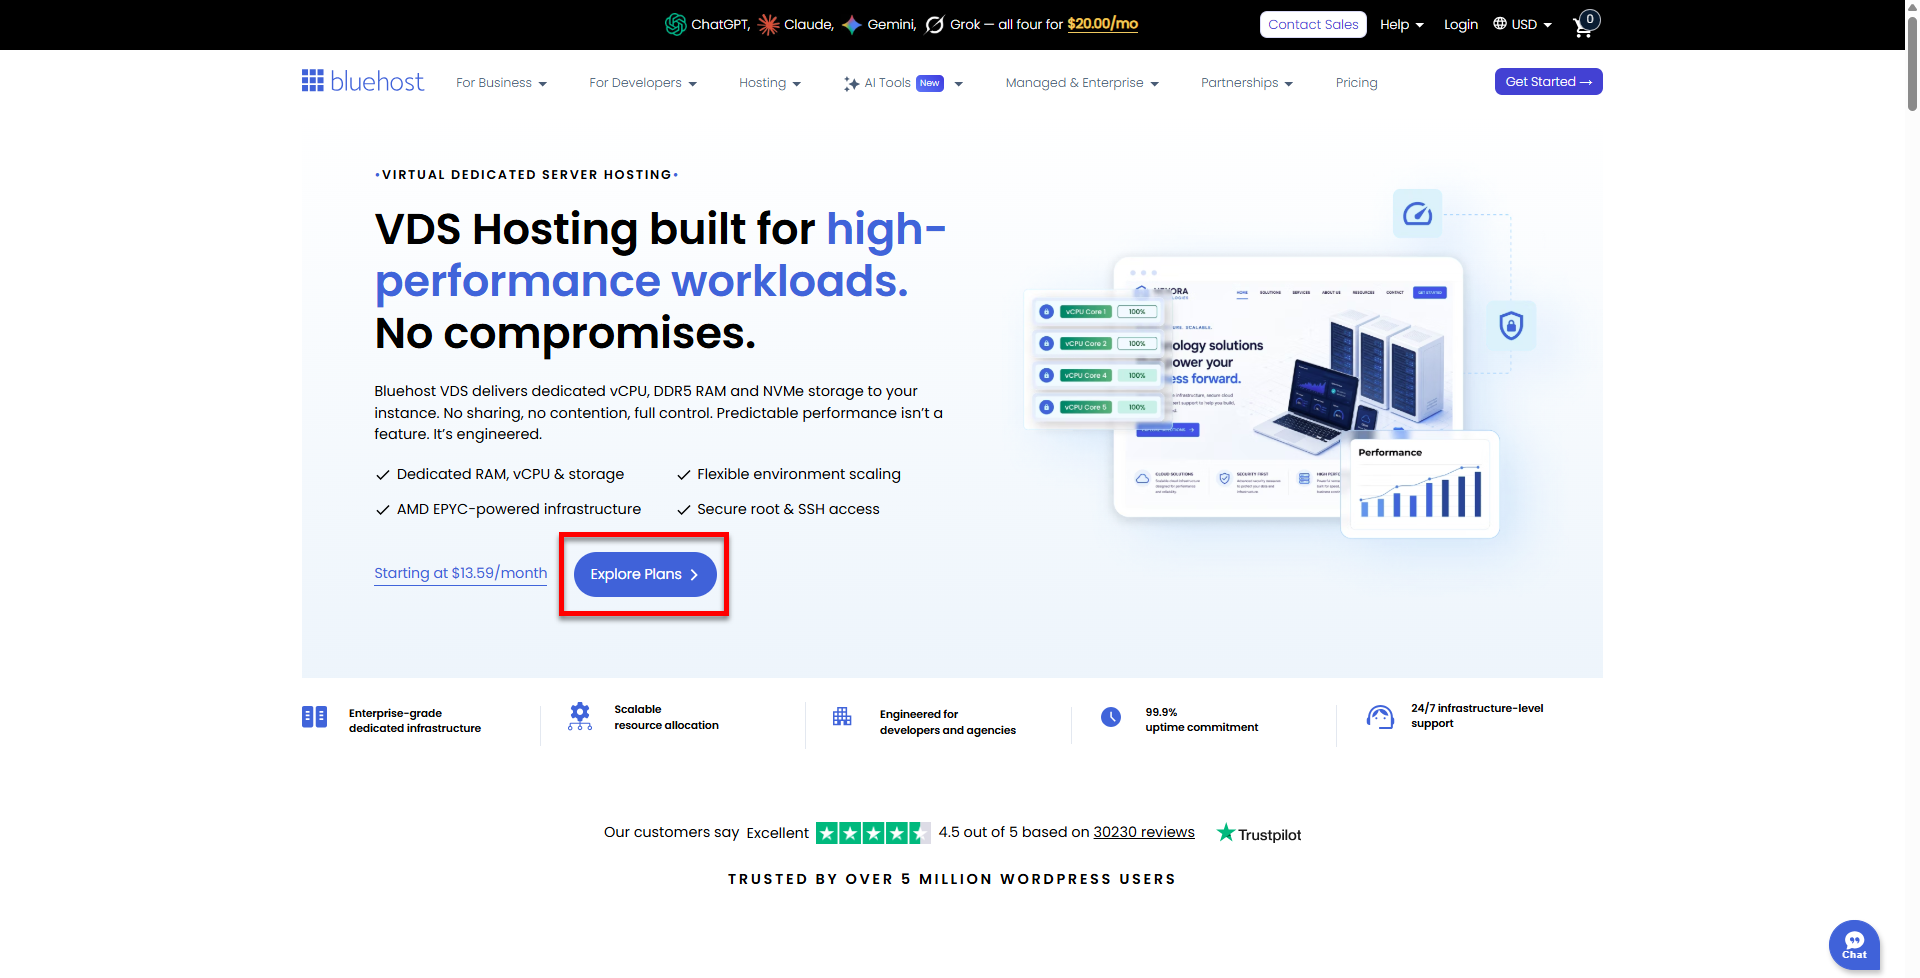Click the Trustpilot star rating graphic
Image resolution: width=1920 pixels, height=978 pixels.
(873, 833)
